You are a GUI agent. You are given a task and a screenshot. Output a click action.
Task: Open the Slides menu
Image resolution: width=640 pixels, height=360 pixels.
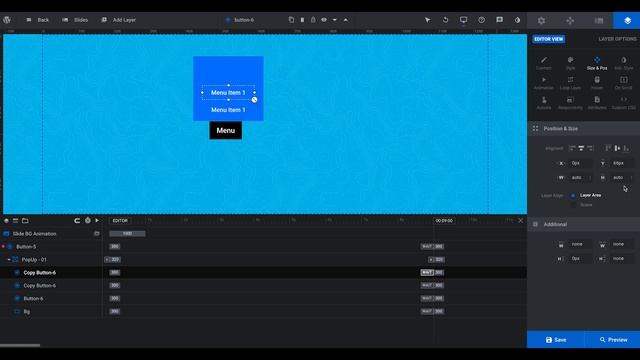pos(75,20)
